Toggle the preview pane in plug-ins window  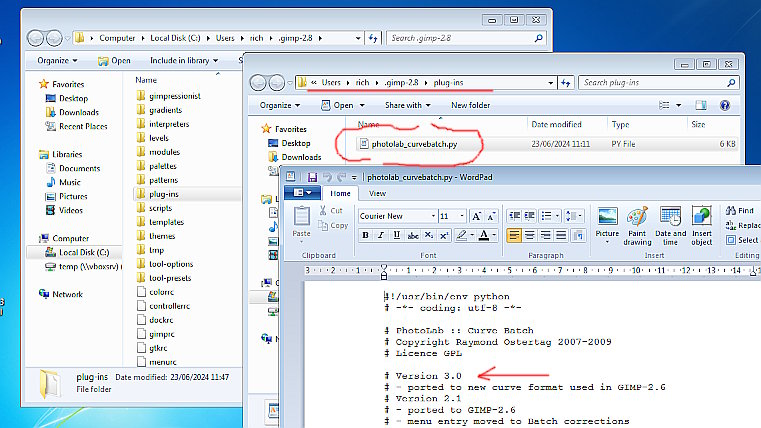pyautogui.click(x=700, y=105)
